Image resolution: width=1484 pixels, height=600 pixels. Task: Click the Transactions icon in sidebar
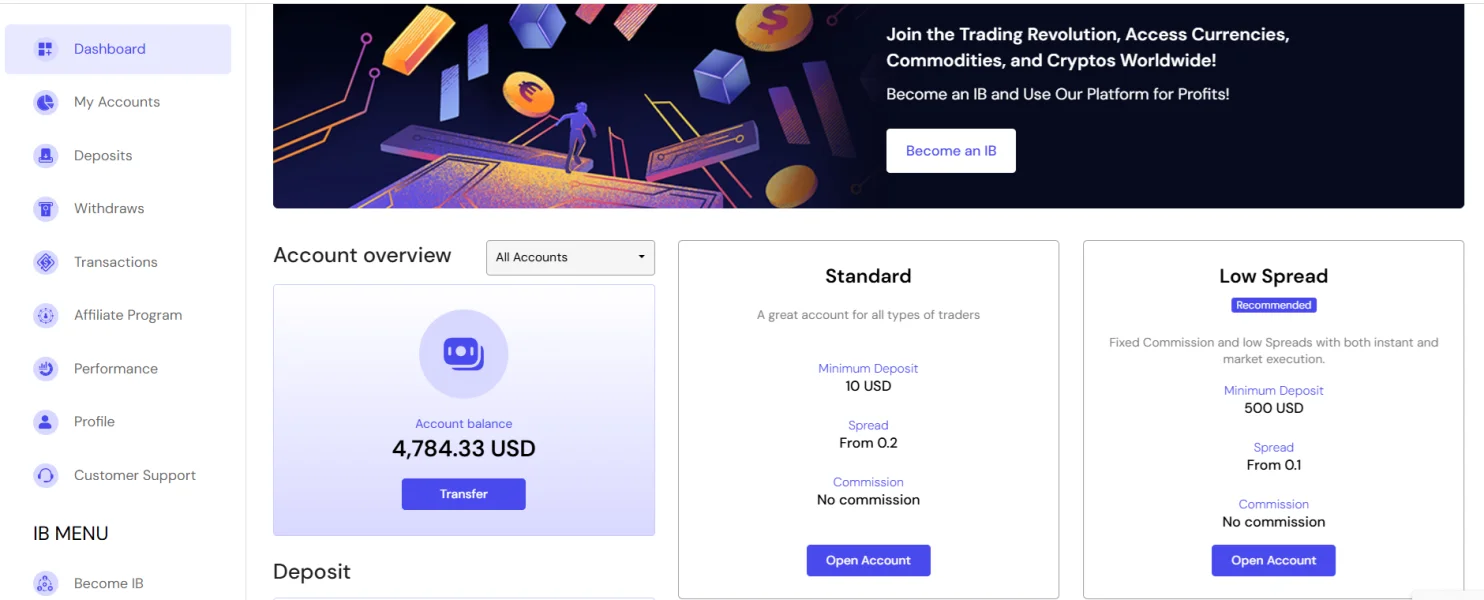pos(45,262)
